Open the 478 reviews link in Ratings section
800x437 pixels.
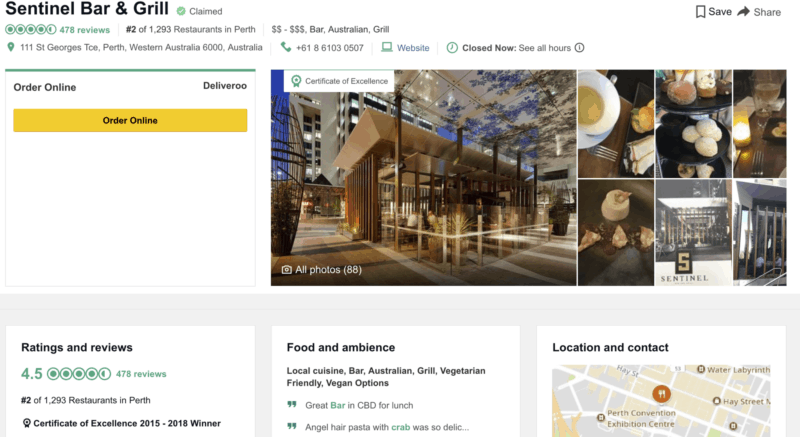click(141, 374)
